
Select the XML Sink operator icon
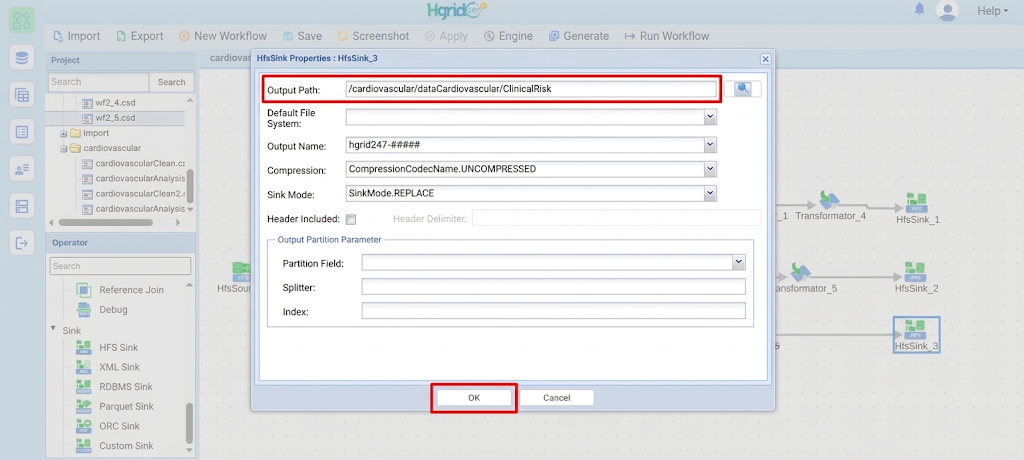(84, 367)
